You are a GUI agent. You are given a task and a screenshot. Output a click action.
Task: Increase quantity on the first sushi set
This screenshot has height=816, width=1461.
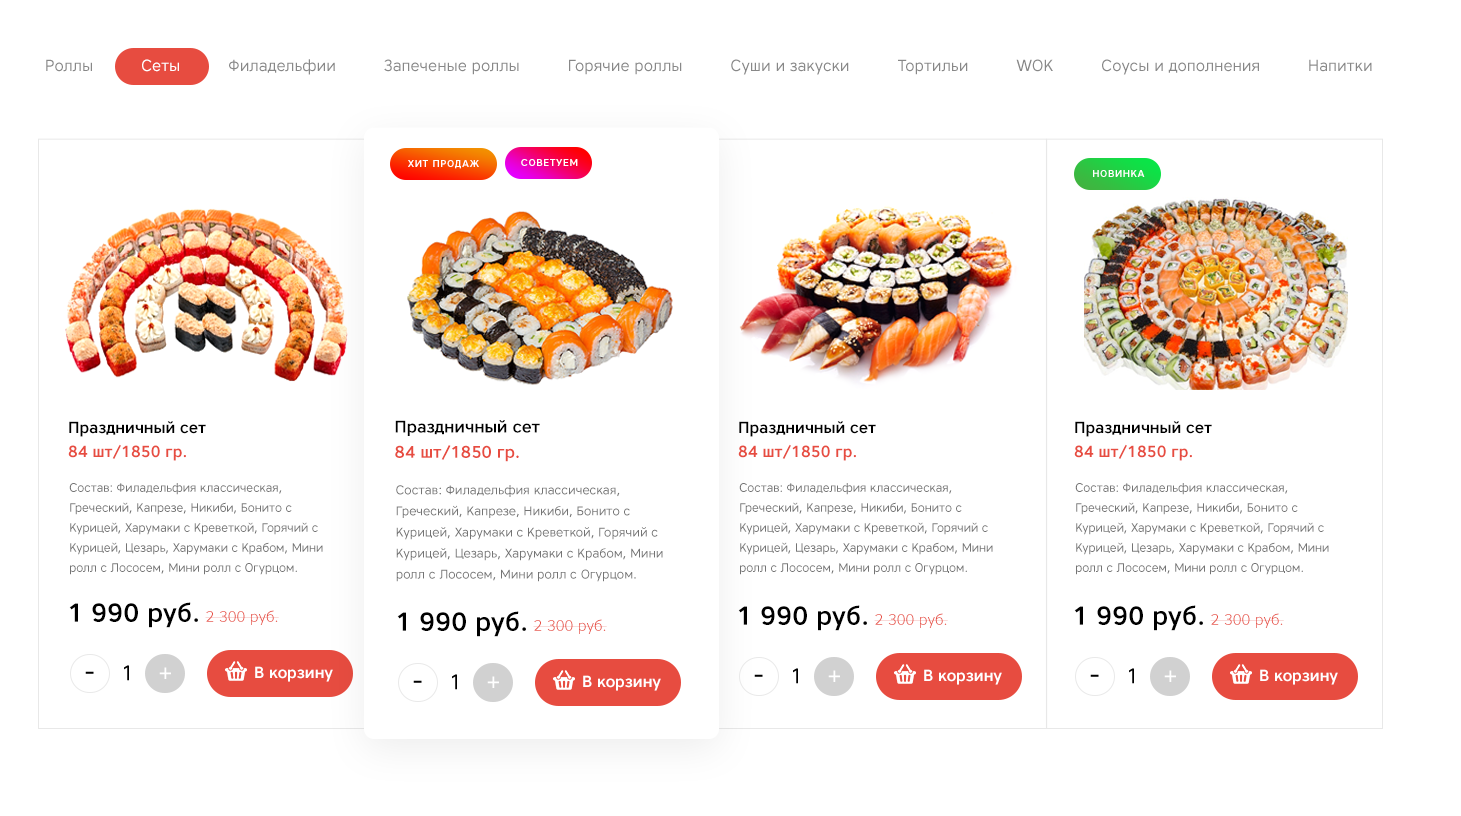coord(165,674)
